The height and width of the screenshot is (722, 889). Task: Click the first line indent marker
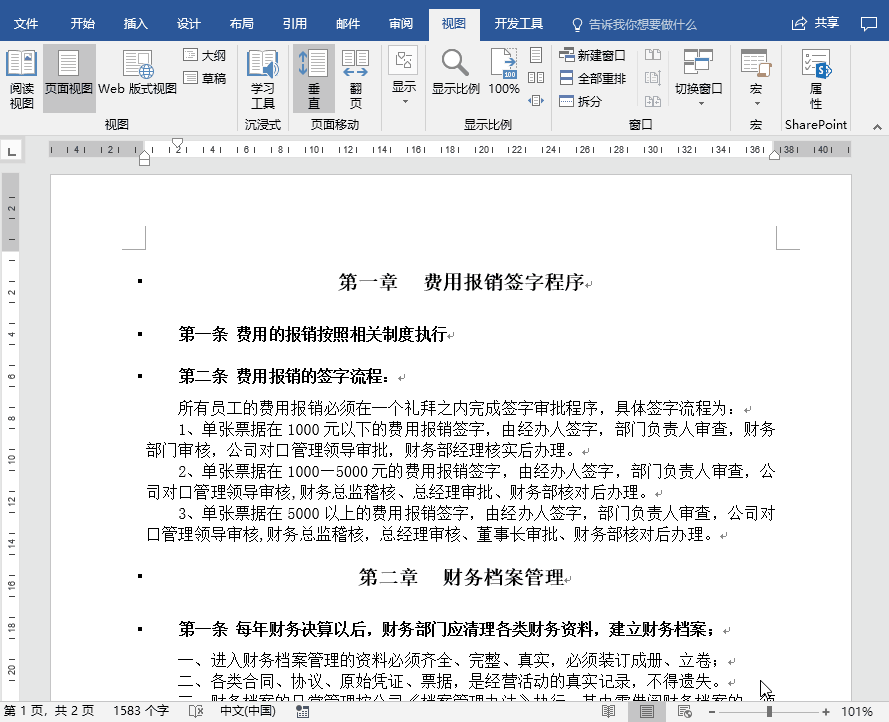click(x=177, y=143)
